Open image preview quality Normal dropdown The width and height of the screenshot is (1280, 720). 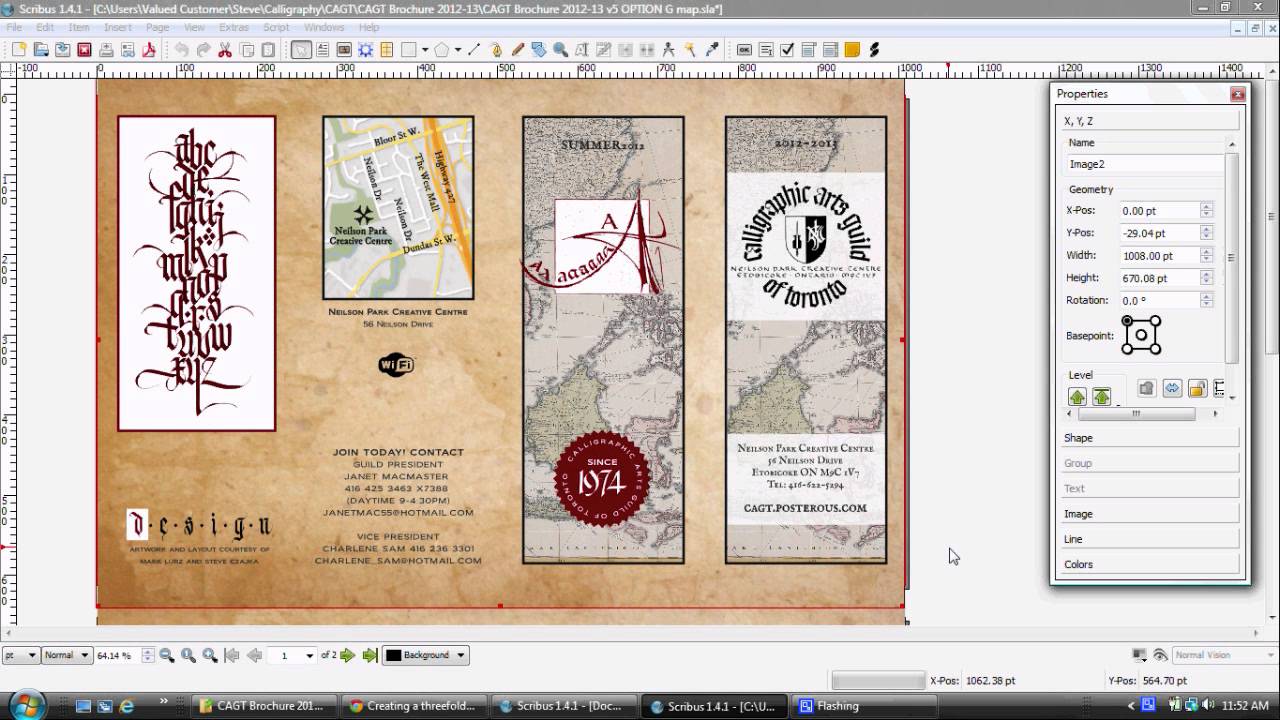(x=66, y=655)
